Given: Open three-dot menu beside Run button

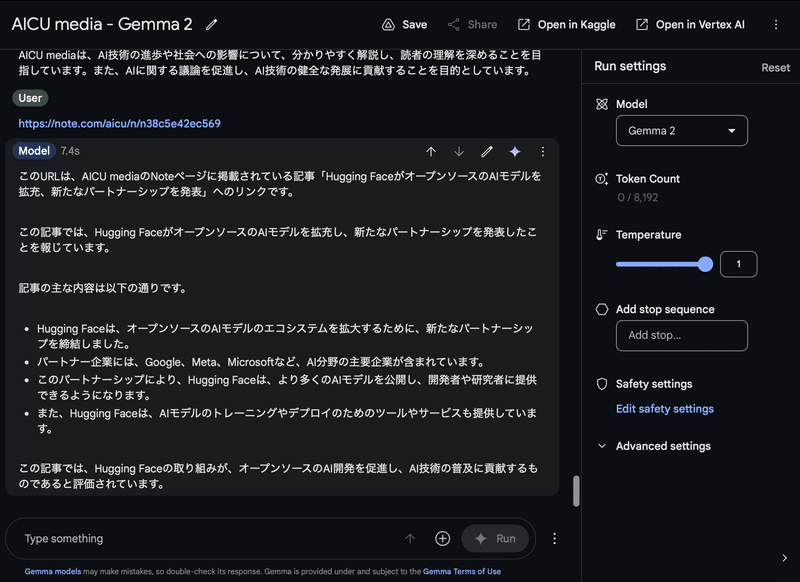Looking at the screenshot, I should [555, 539].
